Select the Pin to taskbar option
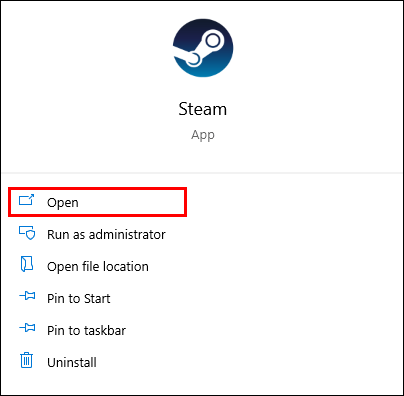404x396 pixels. point(86,331)
